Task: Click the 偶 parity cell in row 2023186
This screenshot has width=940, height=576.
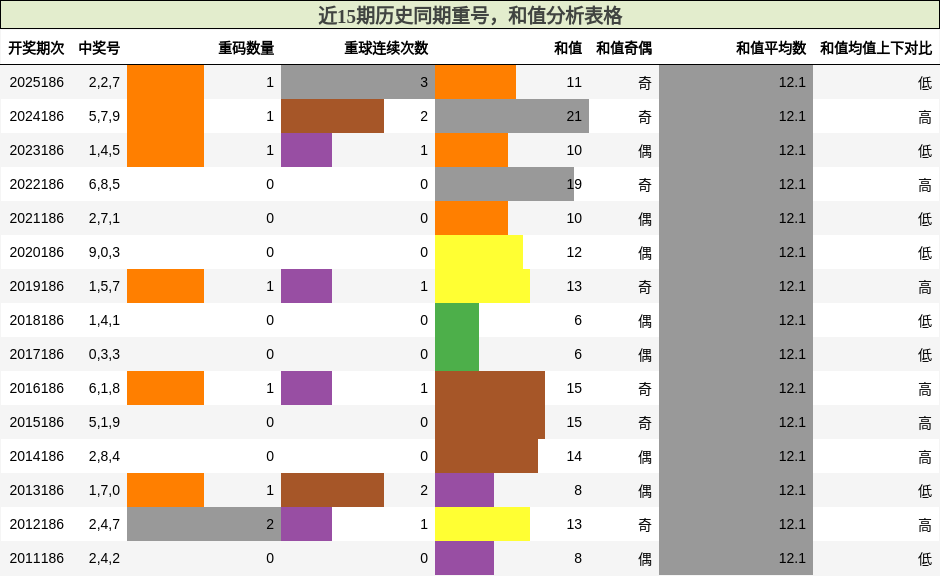Action: [x=644, y=150]
